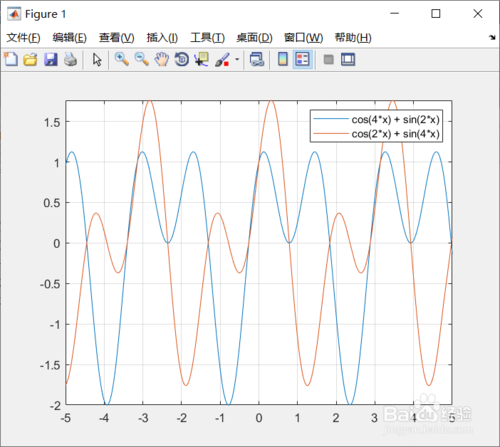Open the 工具(T) menu
This screenshot has width=500, height=447.
(207, 38)
